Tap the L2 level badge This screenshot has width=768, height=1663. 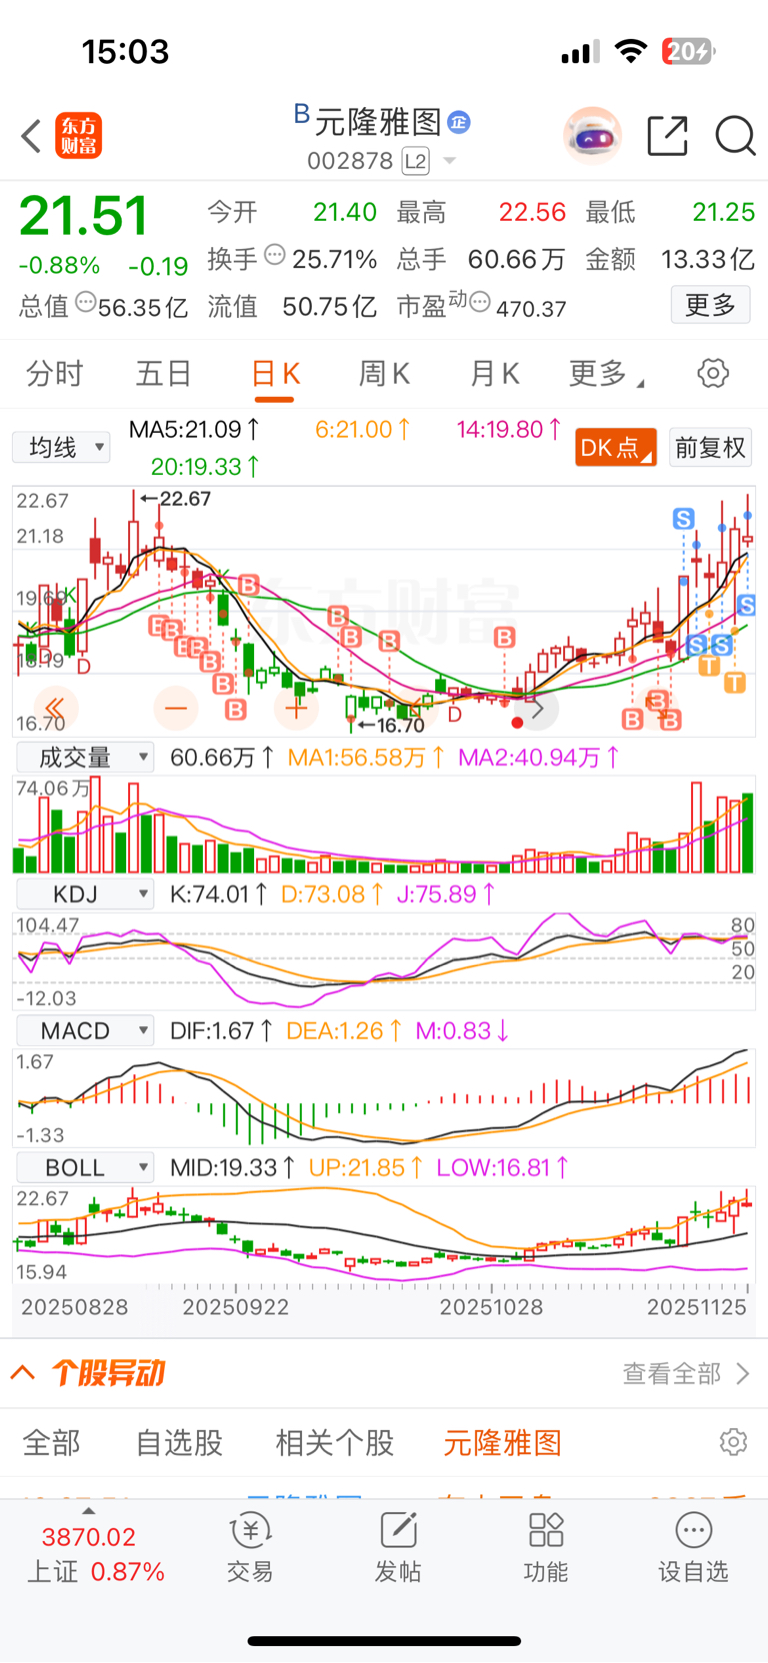pos(415,161)
